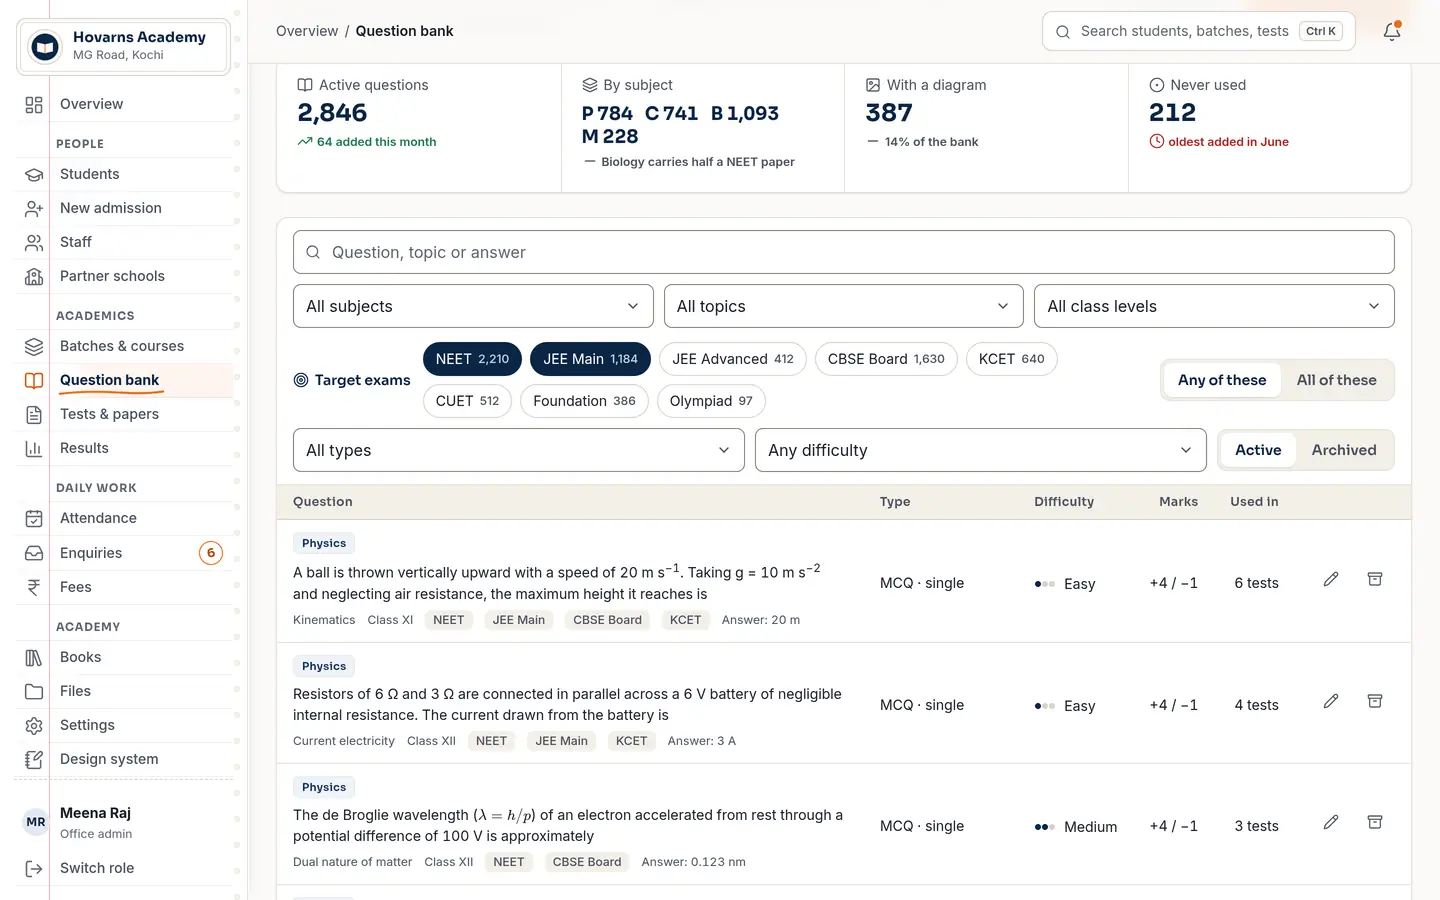Viewport: 1440px width, 900px height.
Task: Enable the Foundation exam chip
Action: pos(584,401)
